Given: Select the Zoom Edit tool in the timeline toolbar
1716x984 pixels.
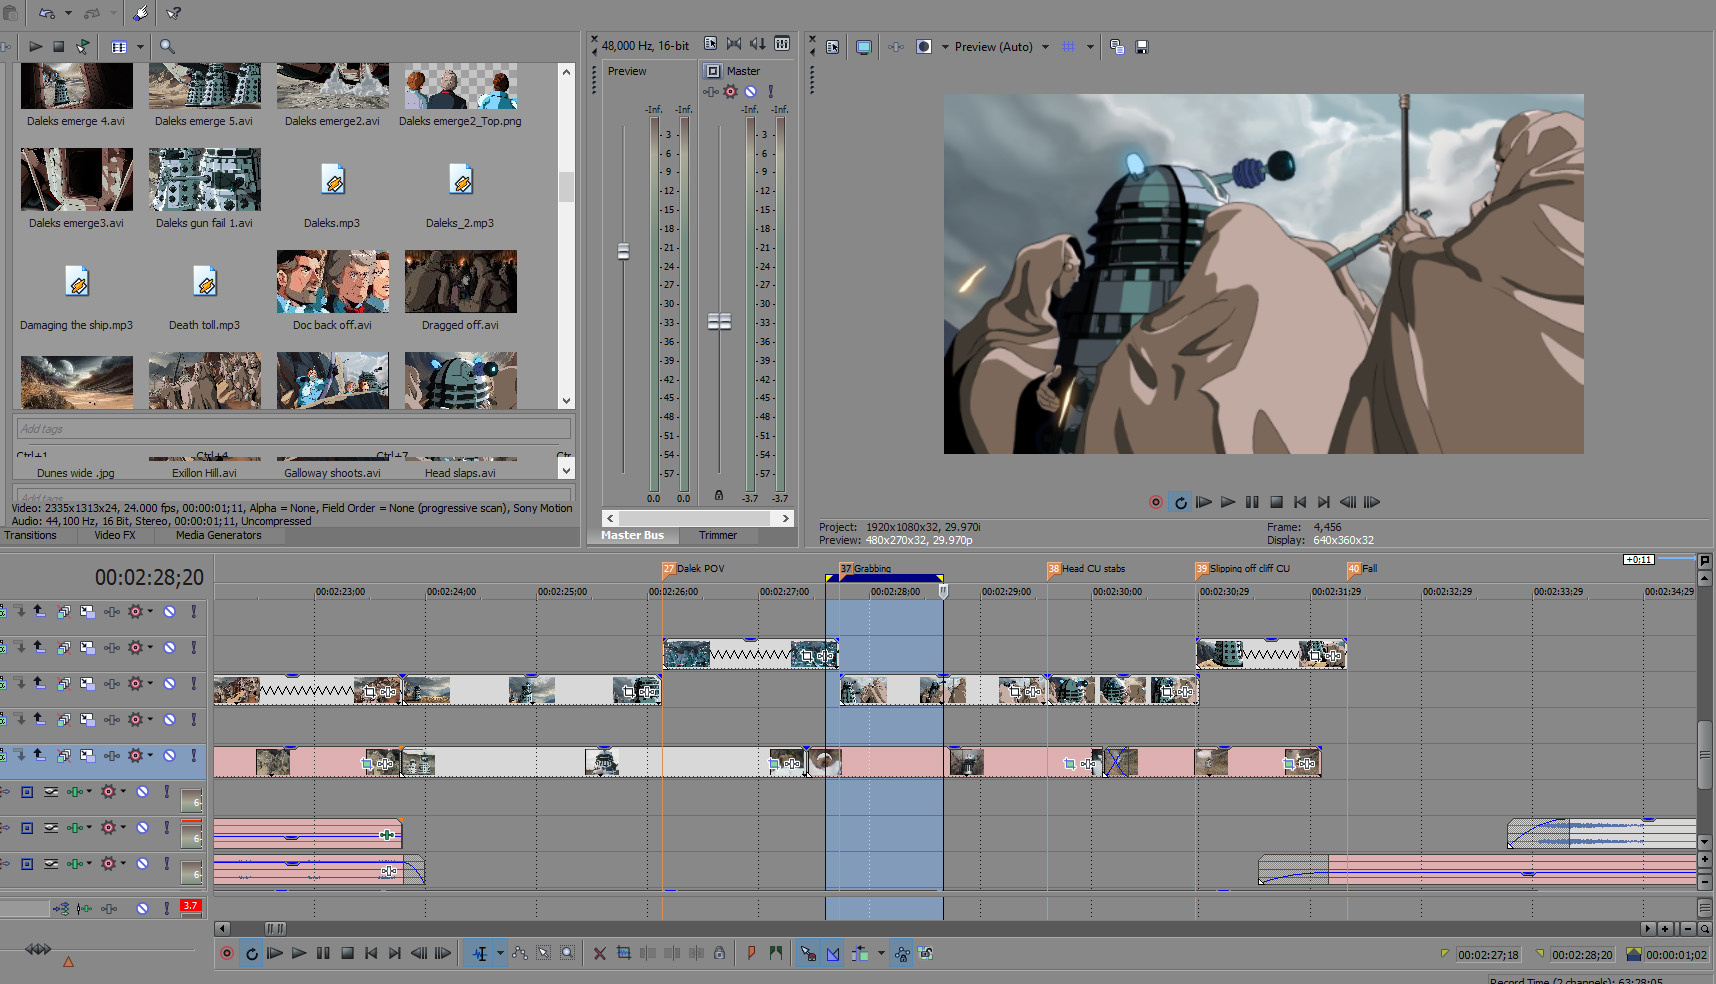Looking at the screenshot, I should point(568,954).
